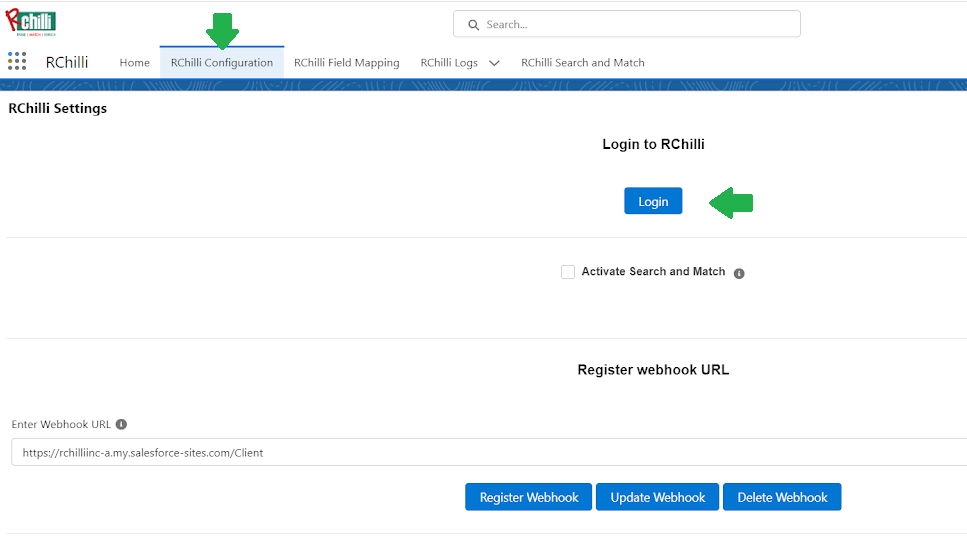
Task: Click the Activate Search and Match label text
Action: 653,272
